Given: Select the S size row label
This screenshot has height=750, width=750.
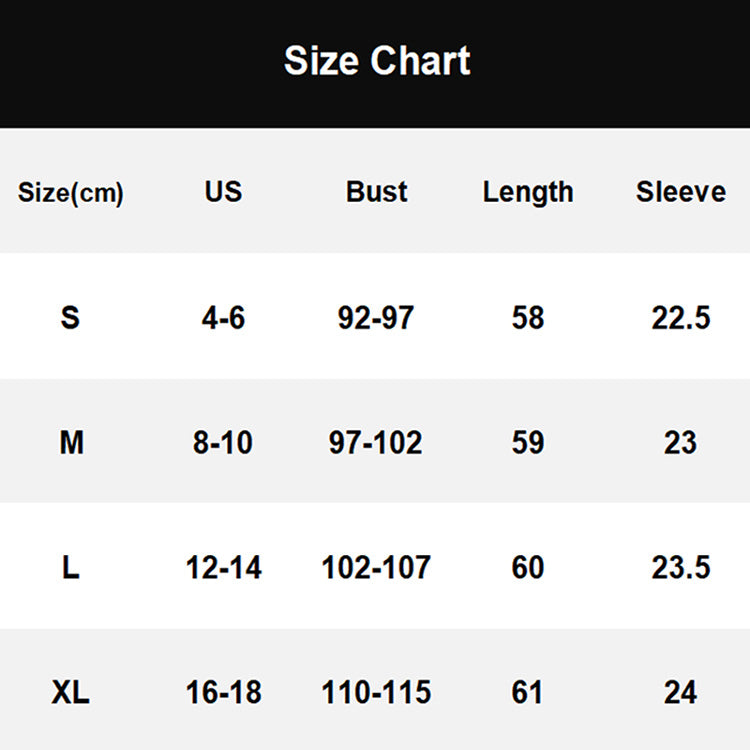Looking at the screenshot, I should [70, 318].
